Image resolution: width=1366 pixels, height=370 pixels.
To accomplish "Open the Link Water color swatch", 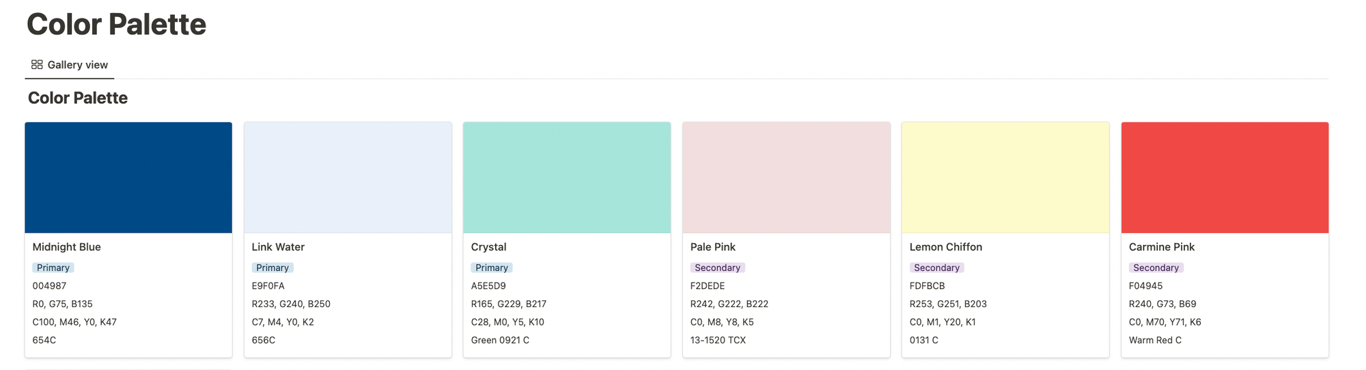I will point(348,178).
